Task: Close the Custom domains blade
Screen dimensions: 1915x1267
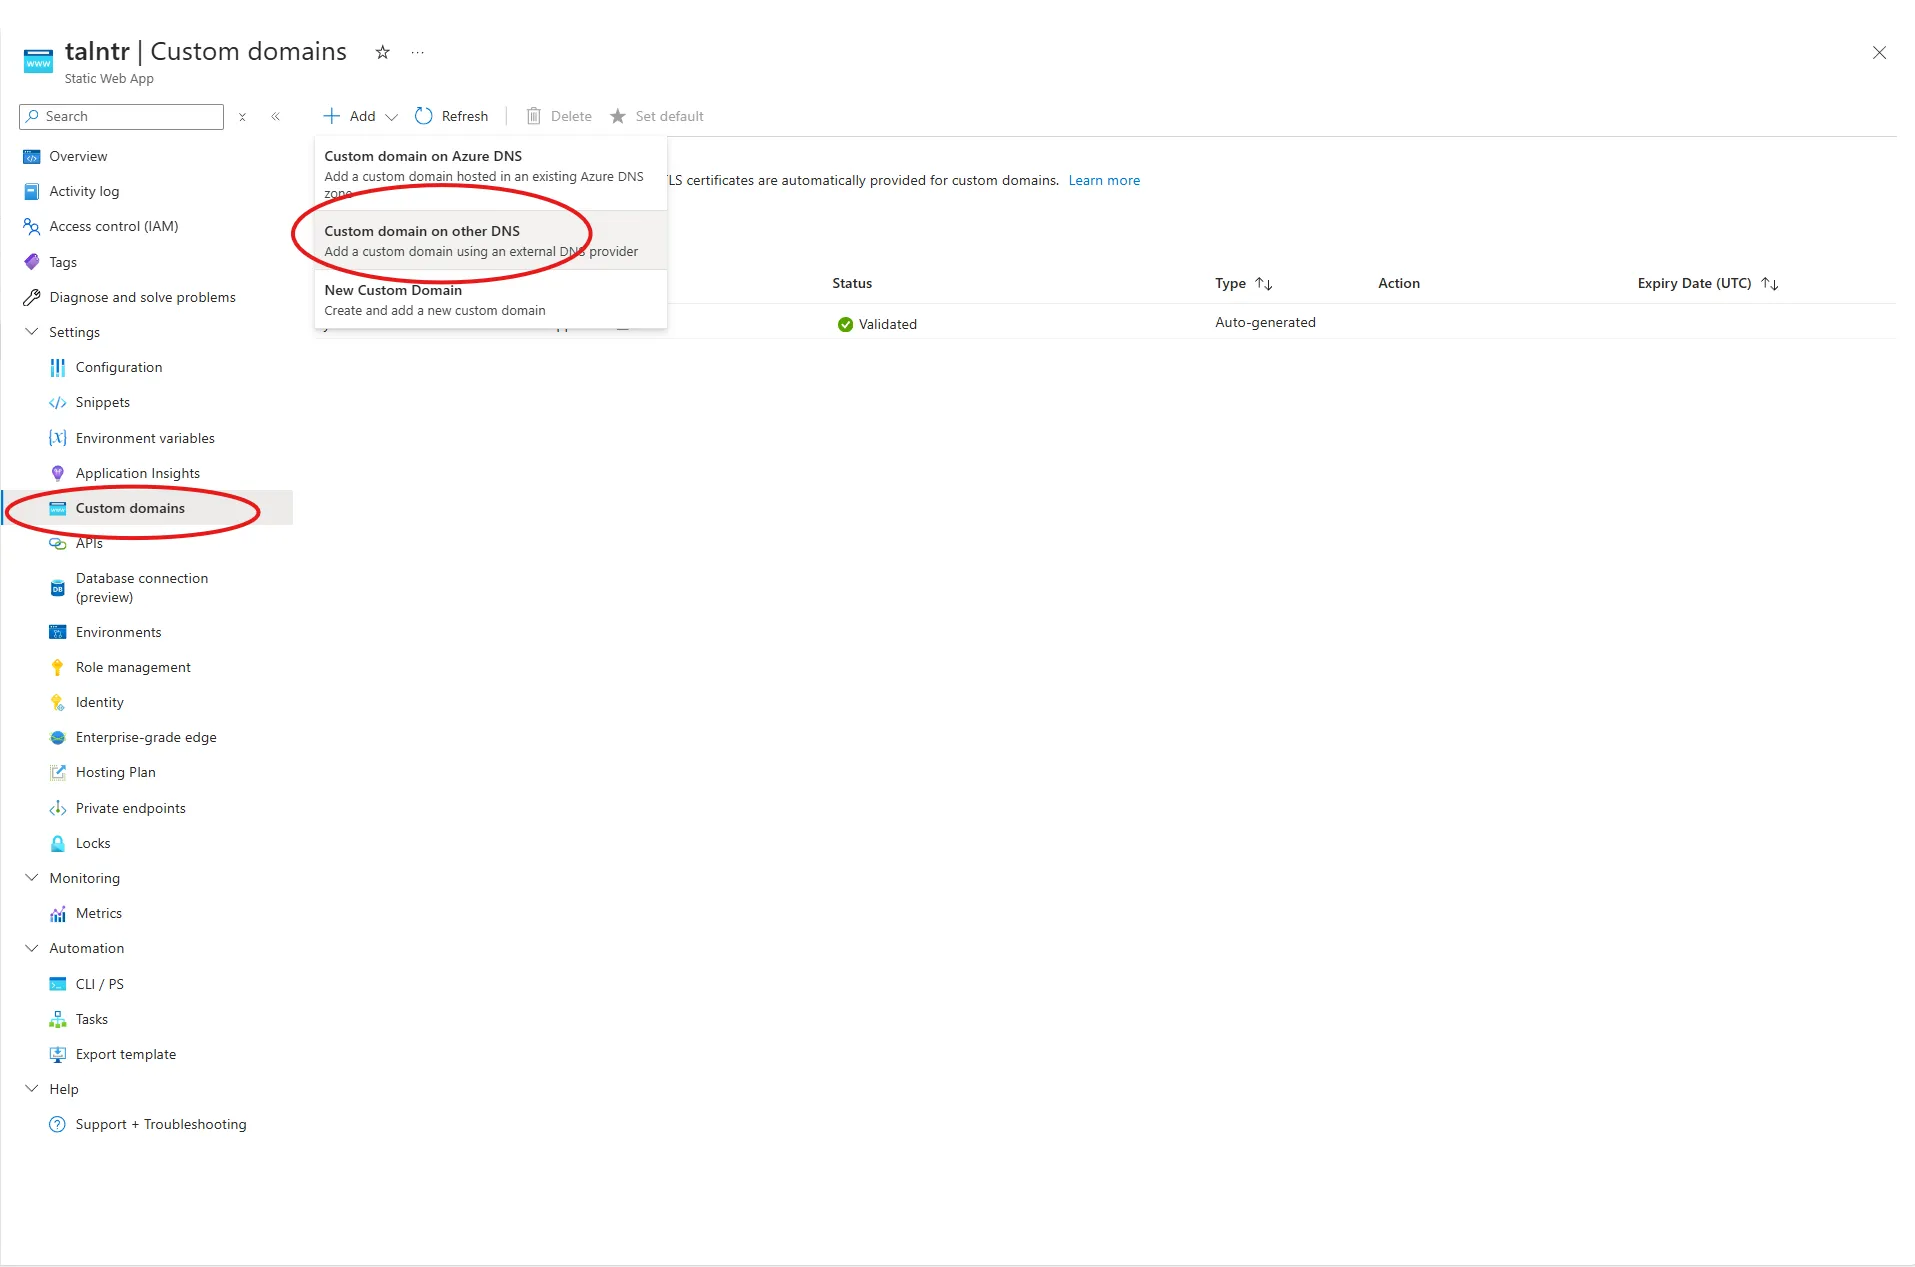Action: (x=1879, y=53)
